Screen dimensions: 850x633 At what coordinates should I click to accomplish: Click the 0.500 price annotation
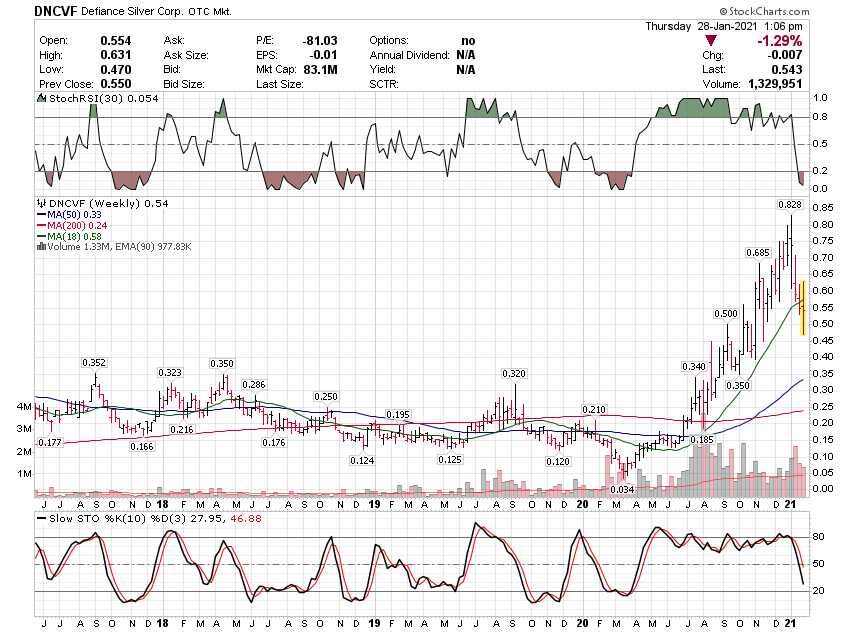(726, 314)
